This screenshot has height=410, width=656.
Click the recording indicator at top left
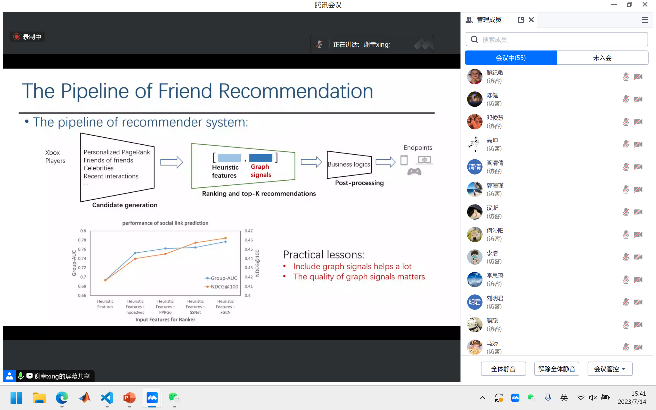pos(27,36)
